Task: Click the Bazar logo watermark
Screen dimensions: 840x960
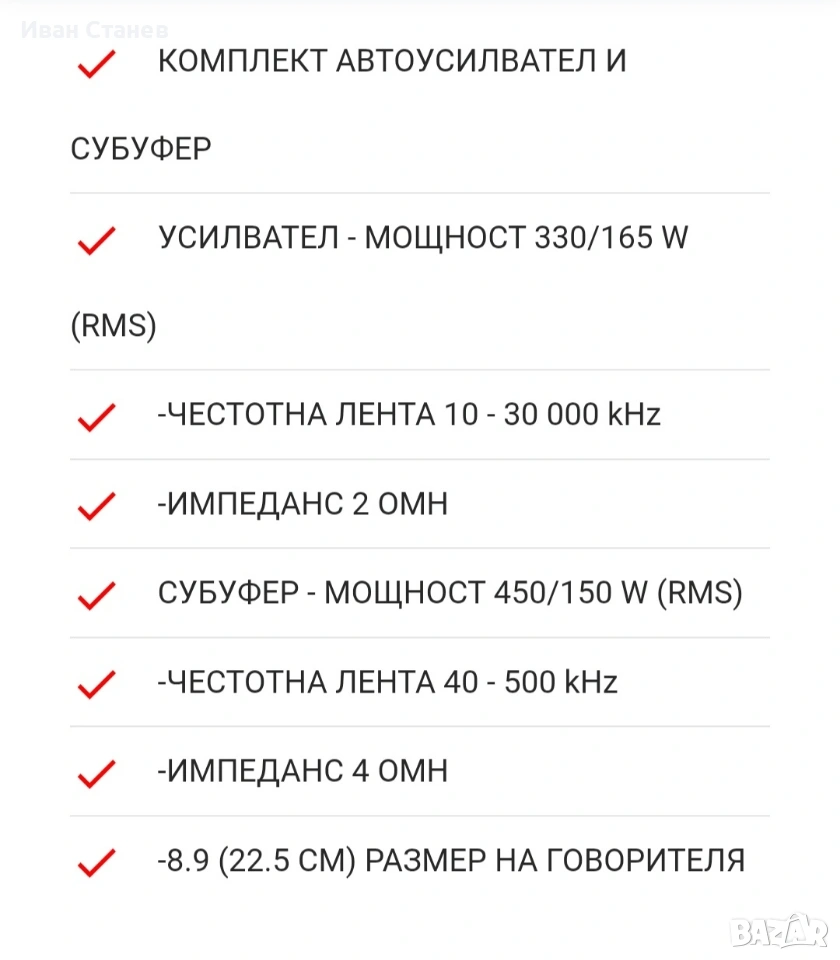Action: coord(779,932)
